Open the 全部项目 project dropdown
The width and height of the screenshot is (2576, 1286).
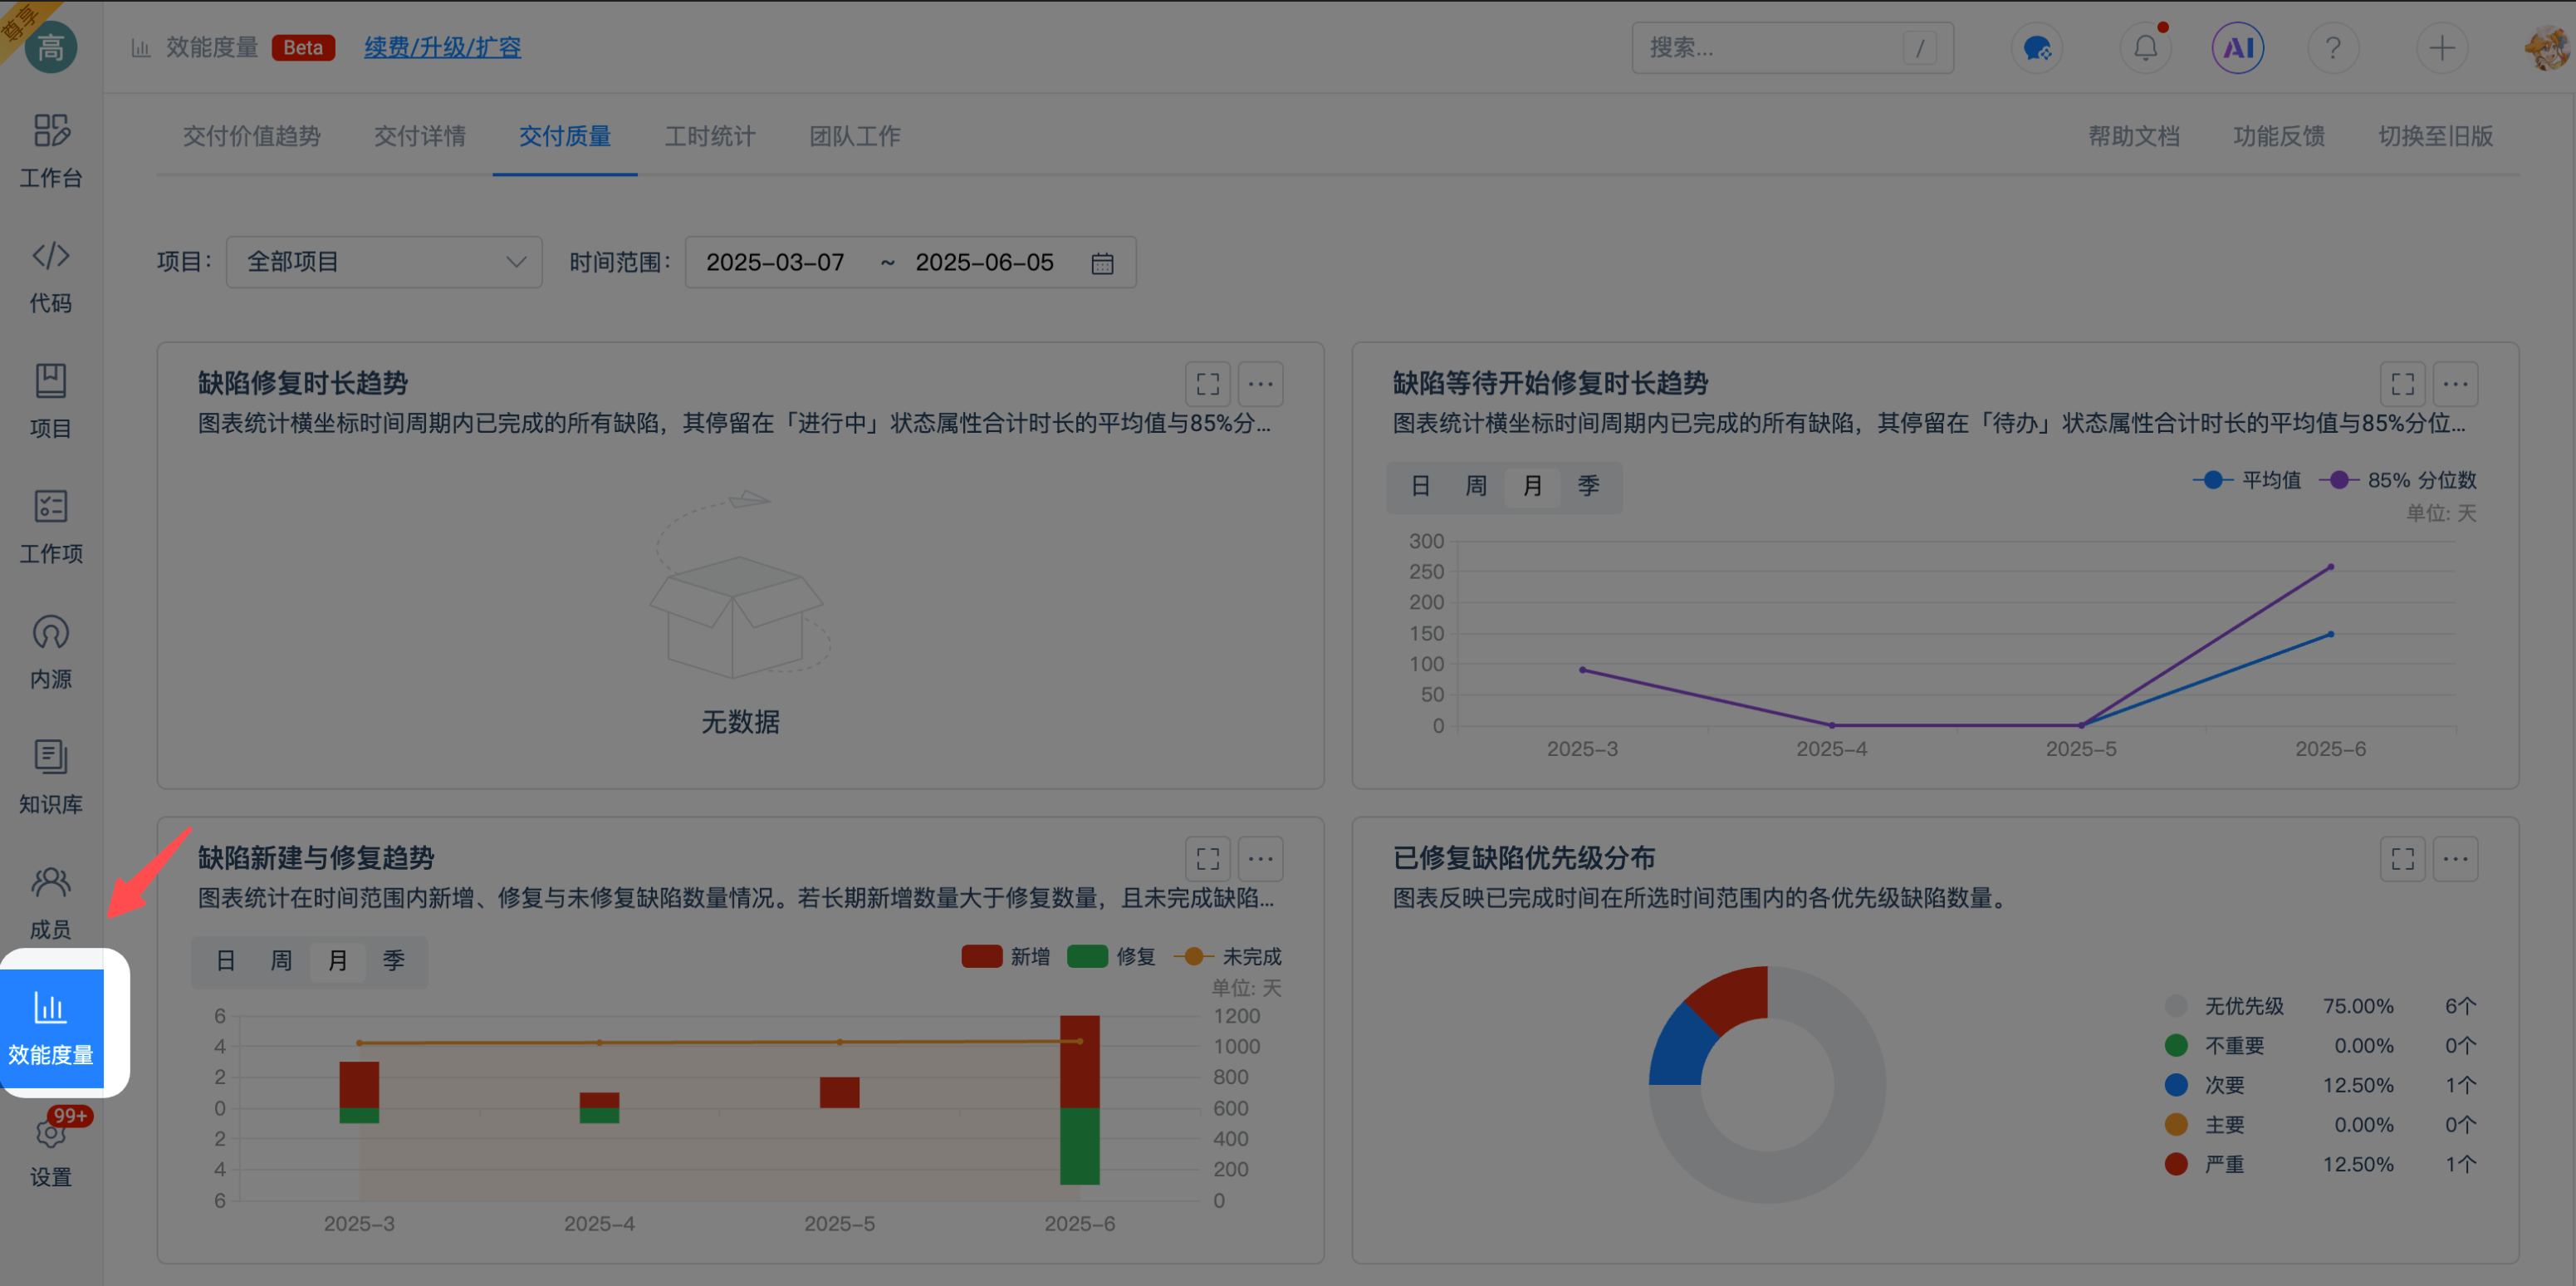click(x=384, y=262)
